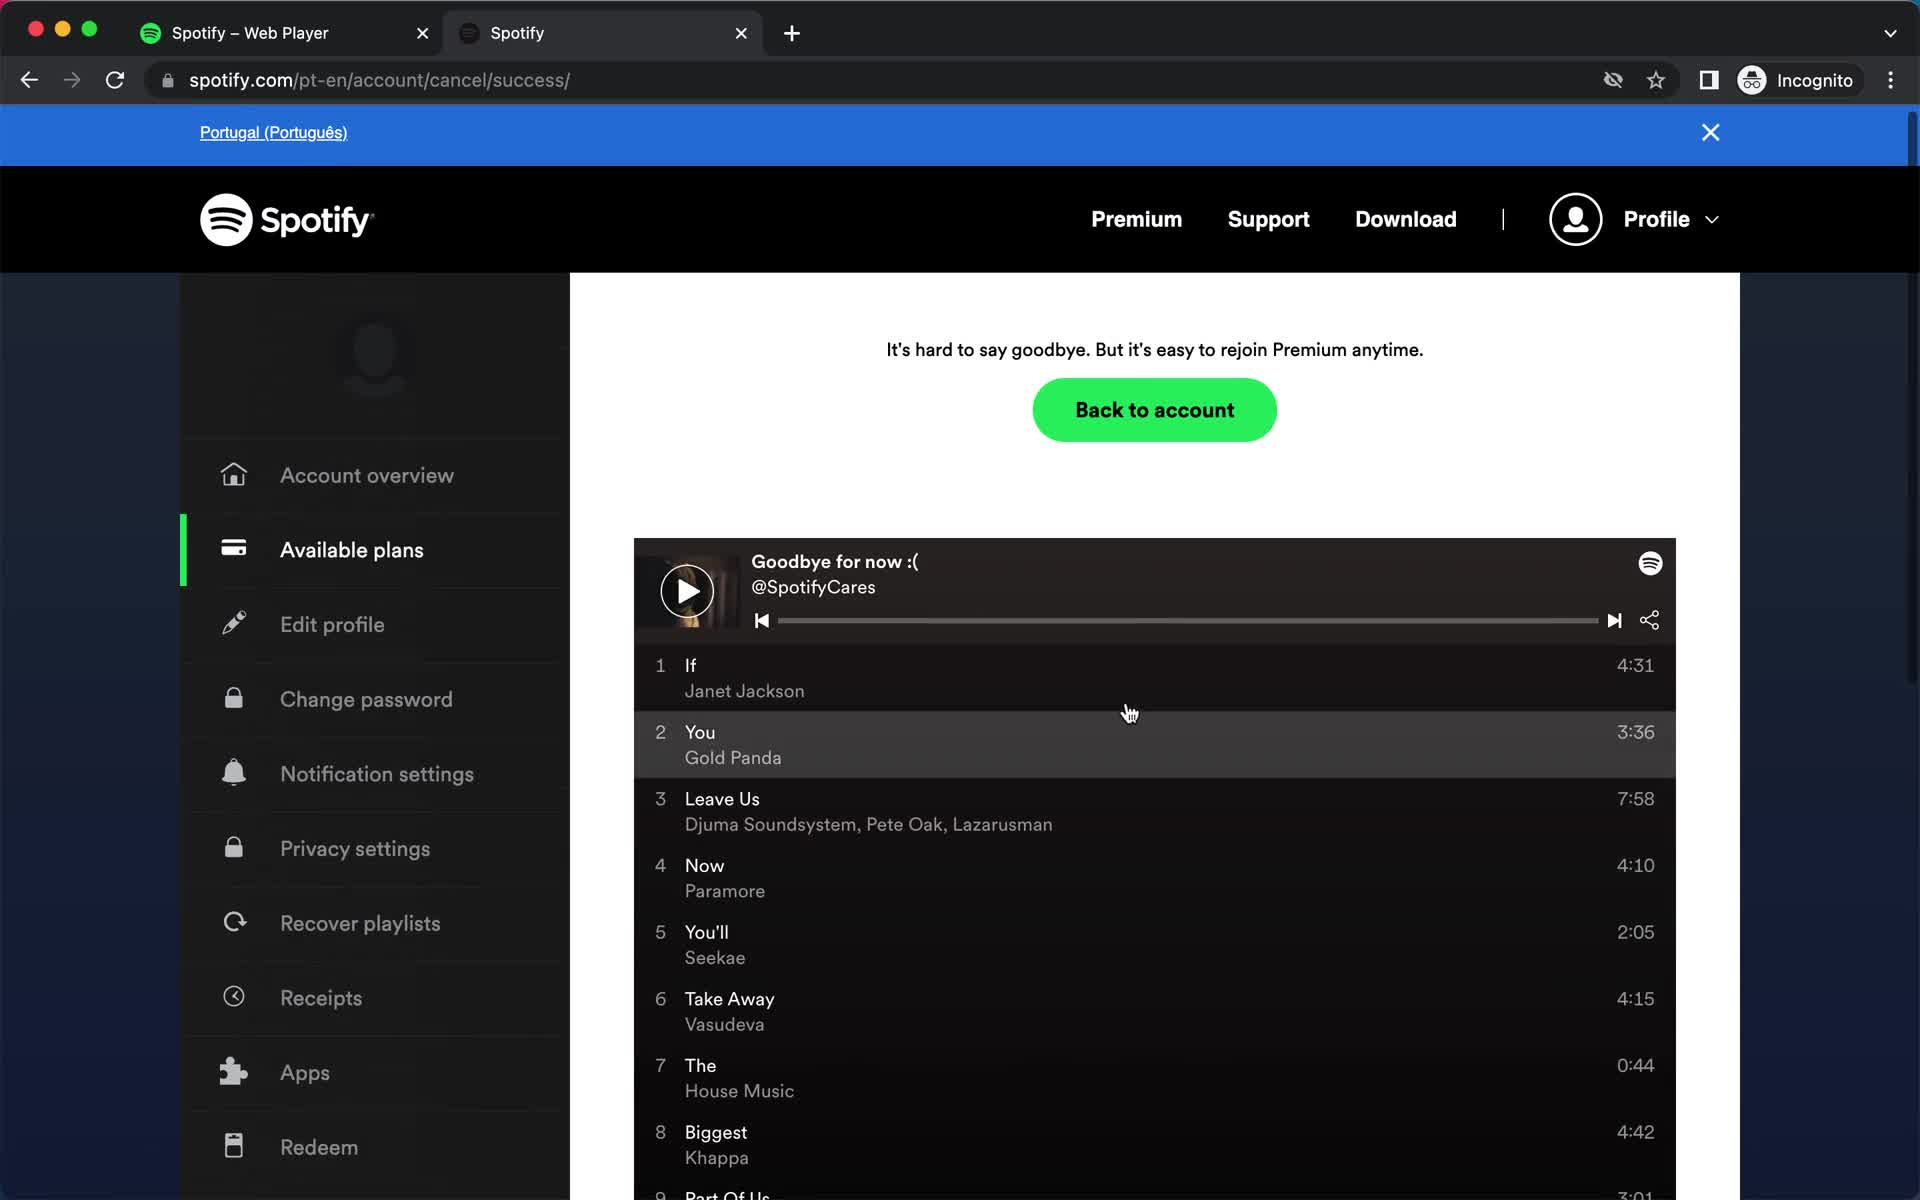Image resolution: width=1920 pixels, height=1200 pixels.
Task: Expand the Available plans section
Action: [x=351, y=549]
